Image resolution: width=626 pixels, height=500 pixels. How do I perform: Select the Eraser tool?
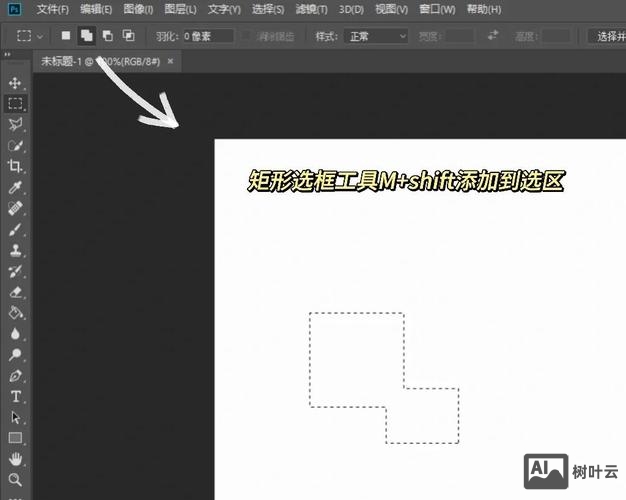tap(15, 292)
